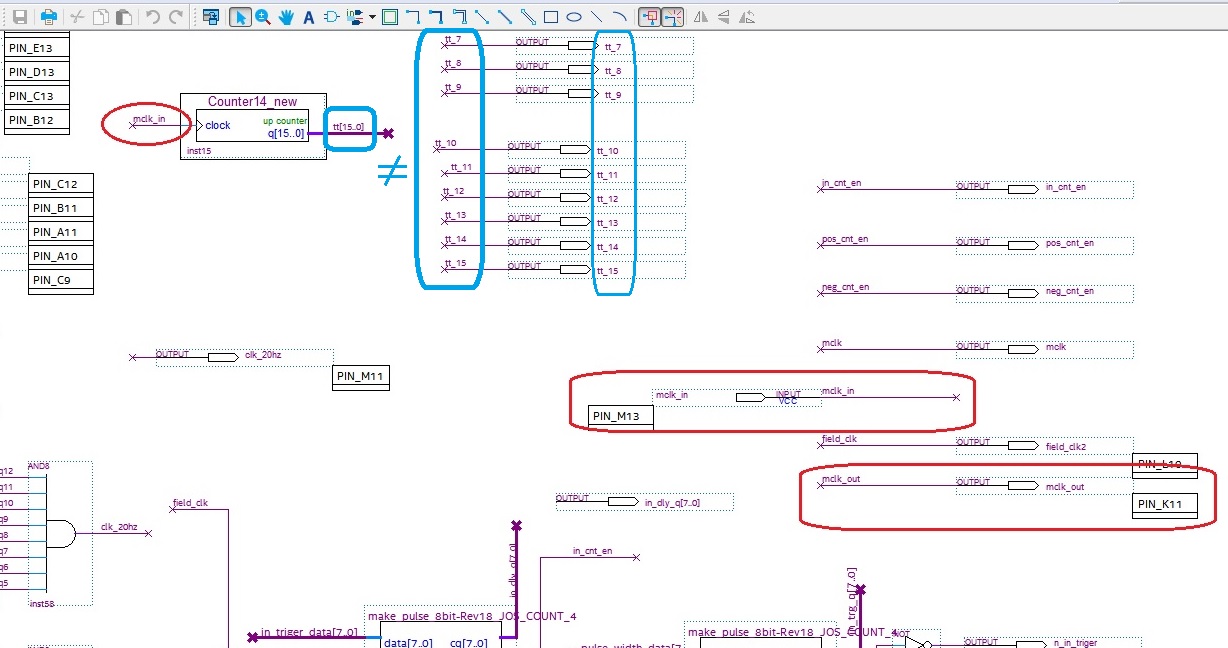Screen dimensions: 1228x648
Task: Select the Diagonal Node tool
Action: (x=482, y=17)
